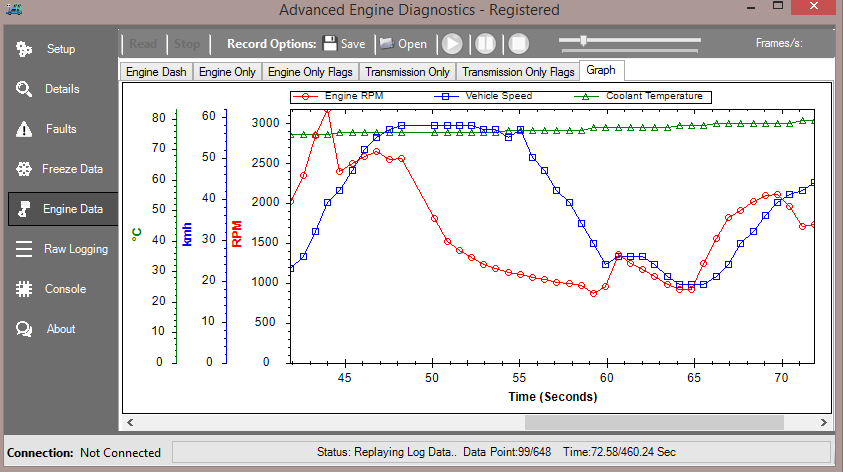Adjust the upper frames-per-second slider handle
This screenshot has height=472, width=843.
[583, 40]
